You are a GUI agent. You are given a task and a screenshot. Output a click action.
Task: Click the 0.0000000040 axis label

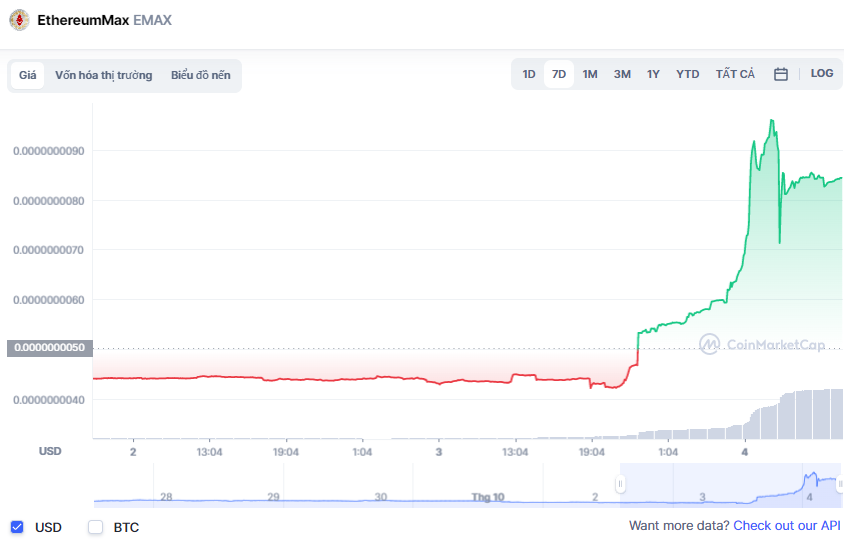tap(48, 400)
